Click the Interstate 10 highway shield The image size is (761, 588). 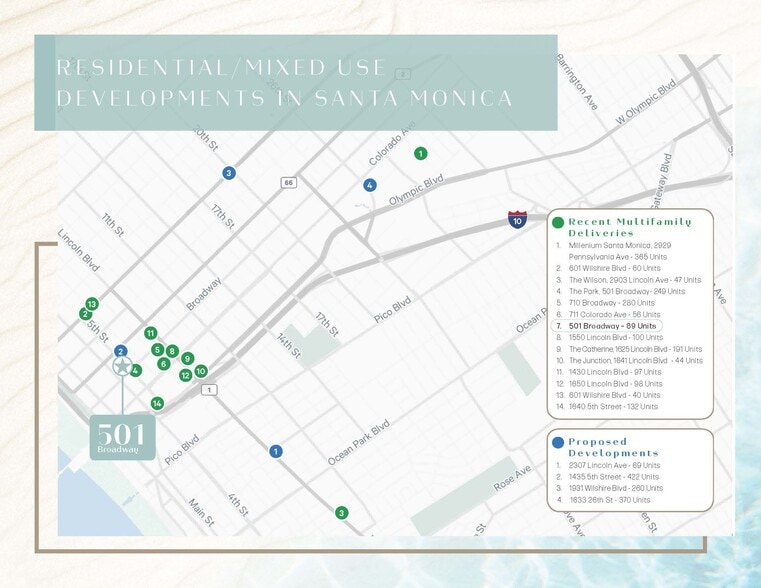click(x=517, y=219)
